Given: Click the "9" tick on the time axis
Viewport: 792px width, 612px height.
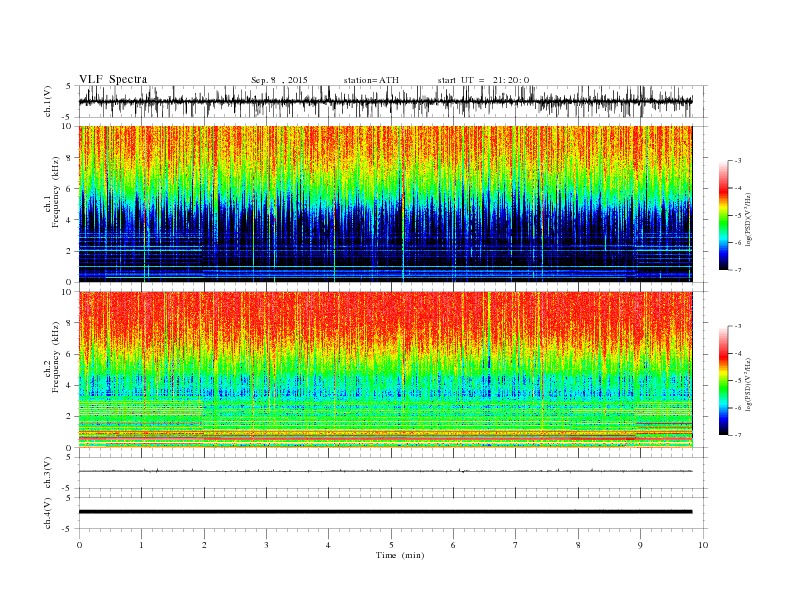Looking at the screenshot, I should 640,545.
